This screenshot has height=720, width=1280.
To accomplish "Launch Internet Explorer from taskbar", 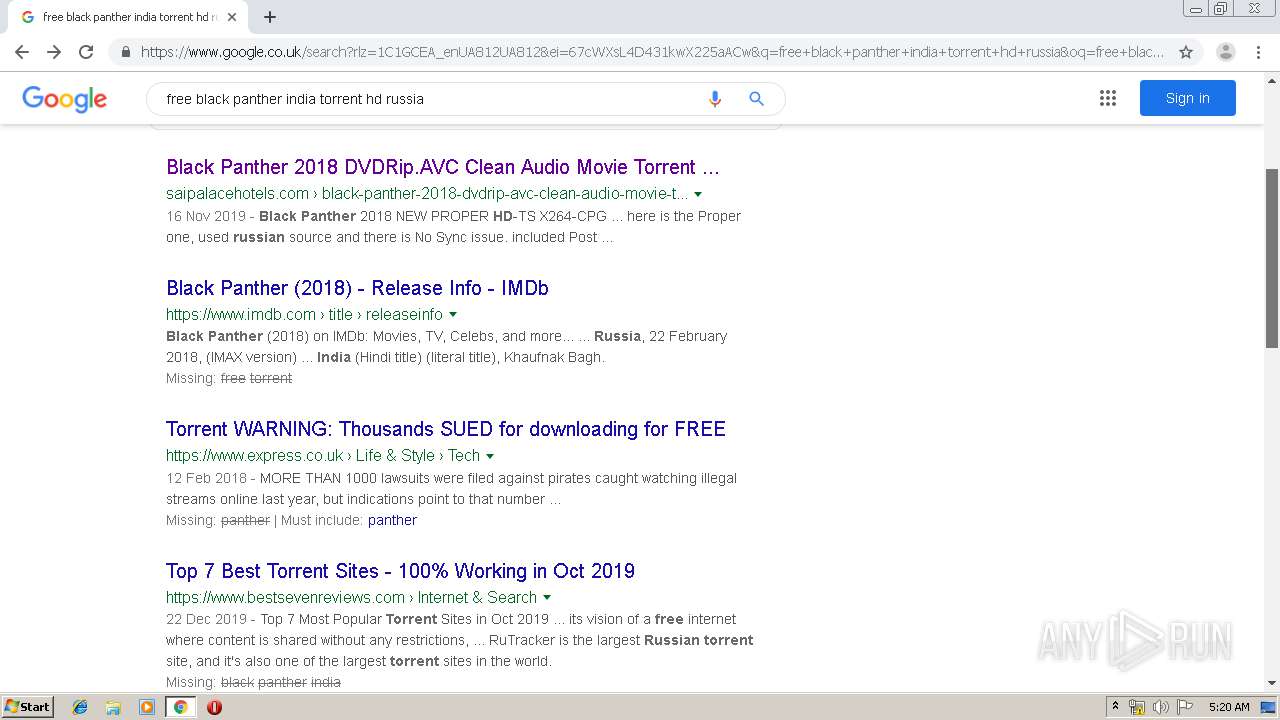I will [80, 707].
